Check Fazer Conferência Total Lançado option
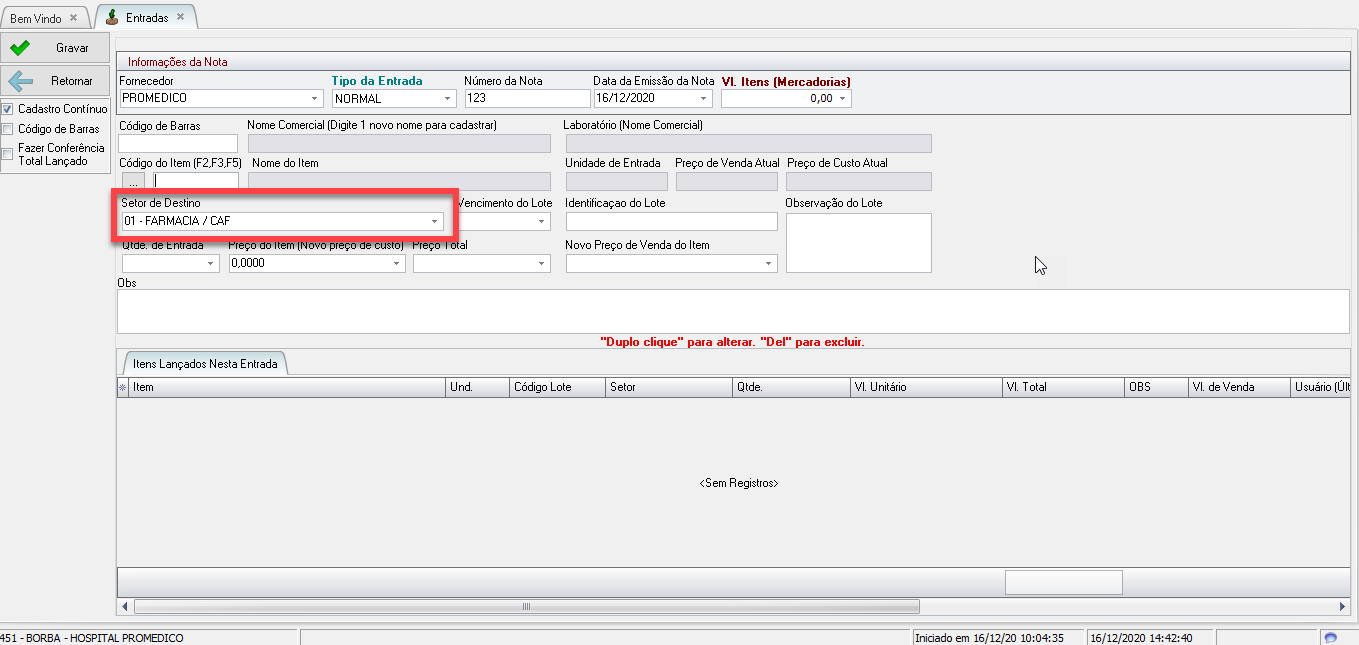Image resolution: width=1359 pixels, height=645 pixels. point(8,154)
